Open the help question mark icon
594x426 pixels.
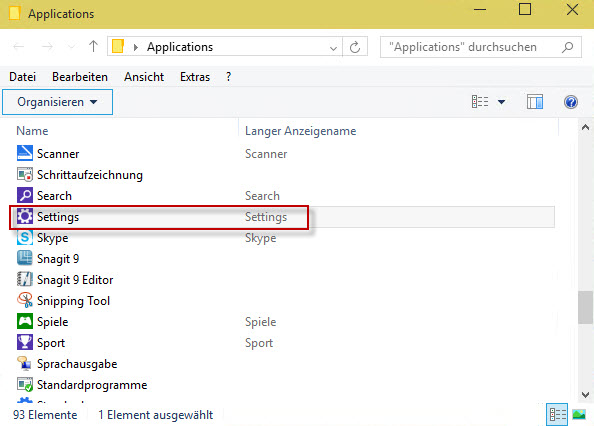(571, 102)
